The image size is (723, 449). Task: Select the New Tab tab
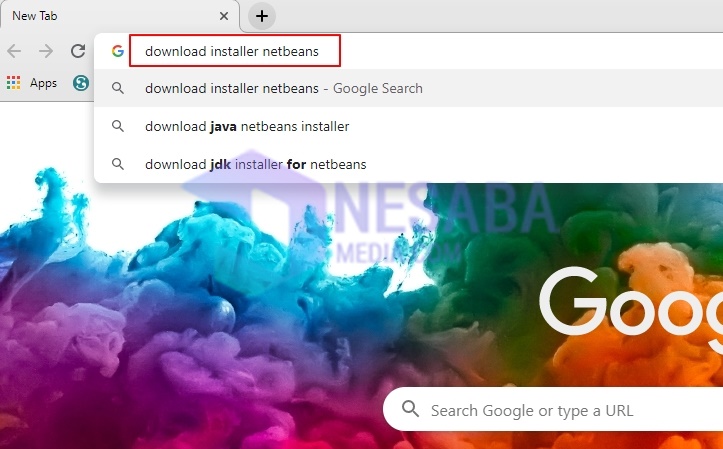tap(120, 17)
